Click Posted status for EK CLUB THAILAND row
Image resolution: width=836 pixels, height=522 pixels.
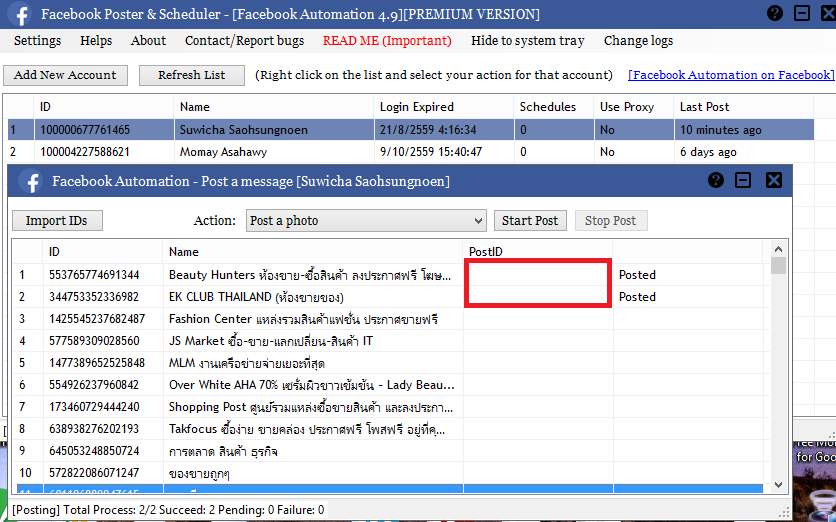pyautogui.click(x=637, y=297)
